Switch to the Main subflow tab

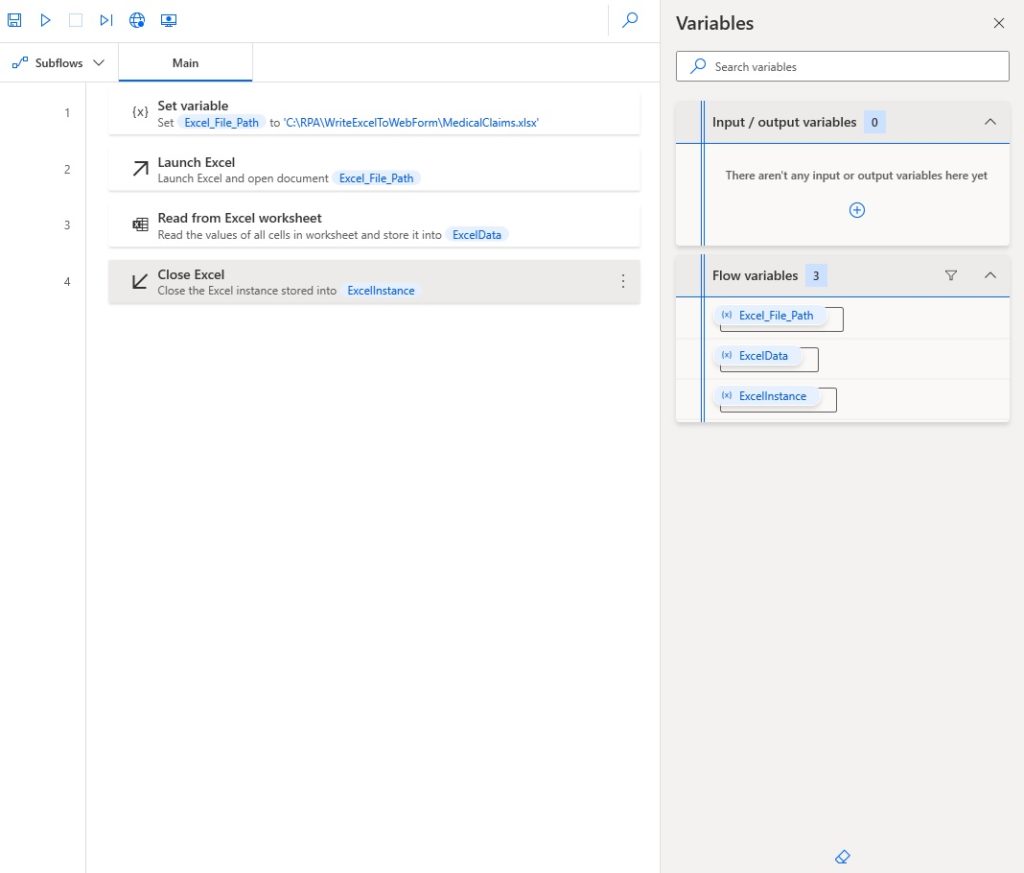coord(185,61)
